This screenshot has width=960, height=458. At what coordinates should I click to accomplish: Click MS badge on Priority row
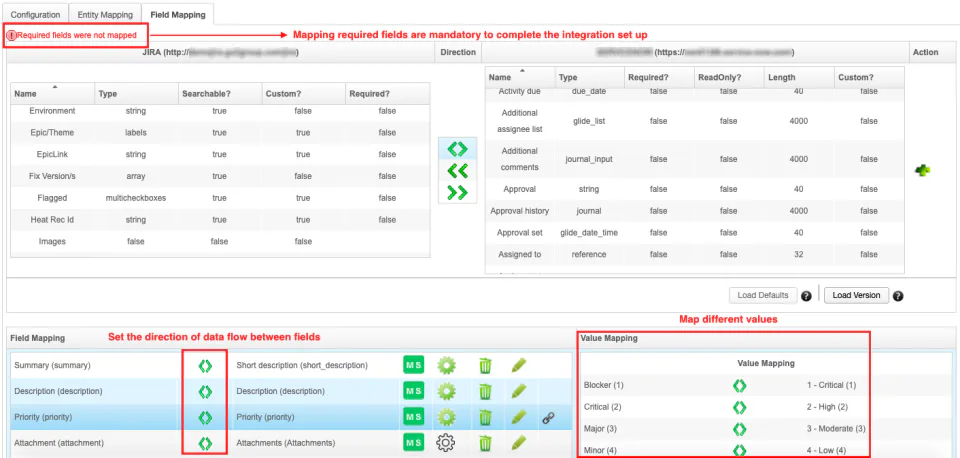tap(413, 416)
